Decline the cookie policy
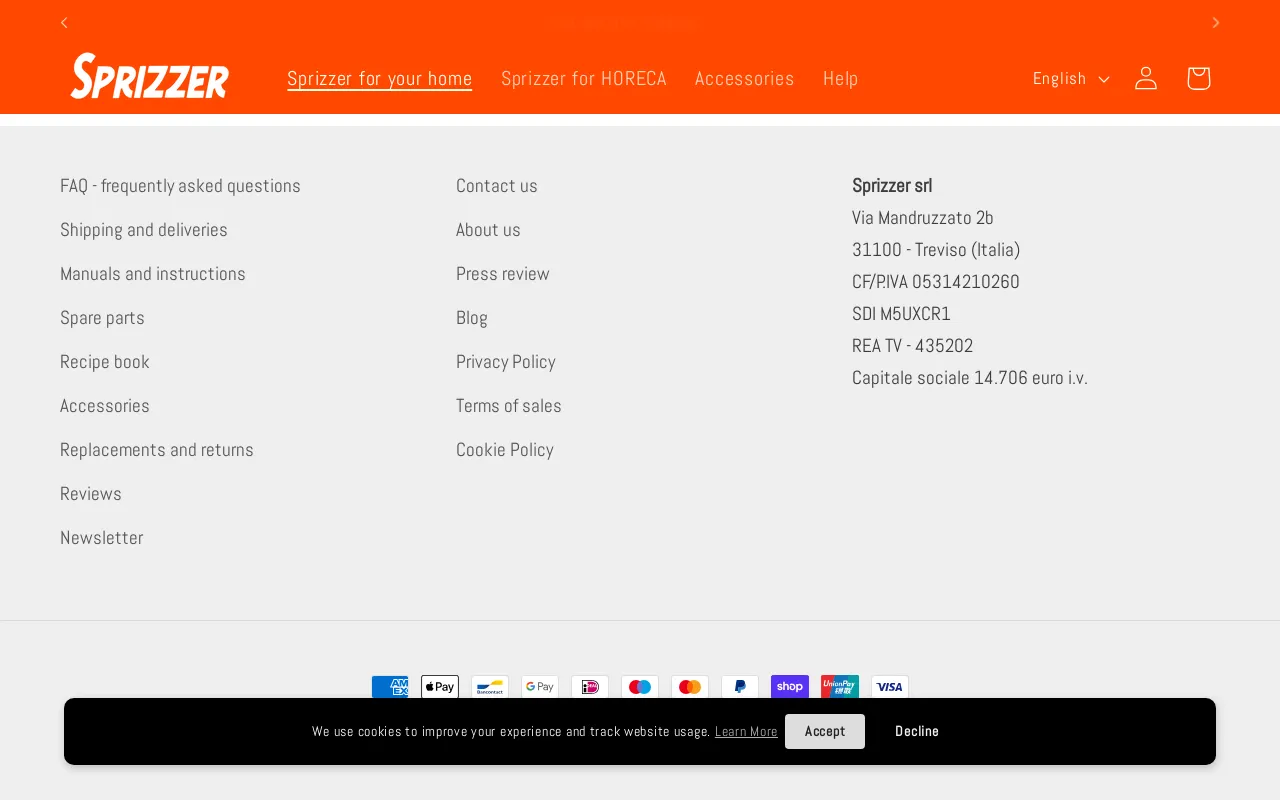1280x800 pixels. (x=917, y=731)
